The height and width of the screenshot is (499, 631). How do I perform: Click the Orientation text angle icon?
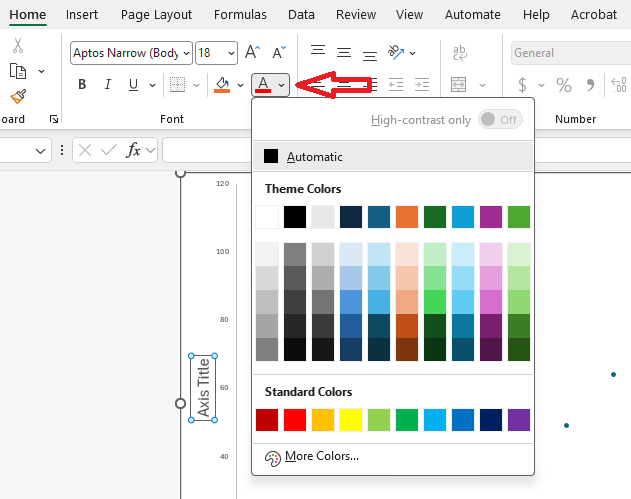coord(396,52)
